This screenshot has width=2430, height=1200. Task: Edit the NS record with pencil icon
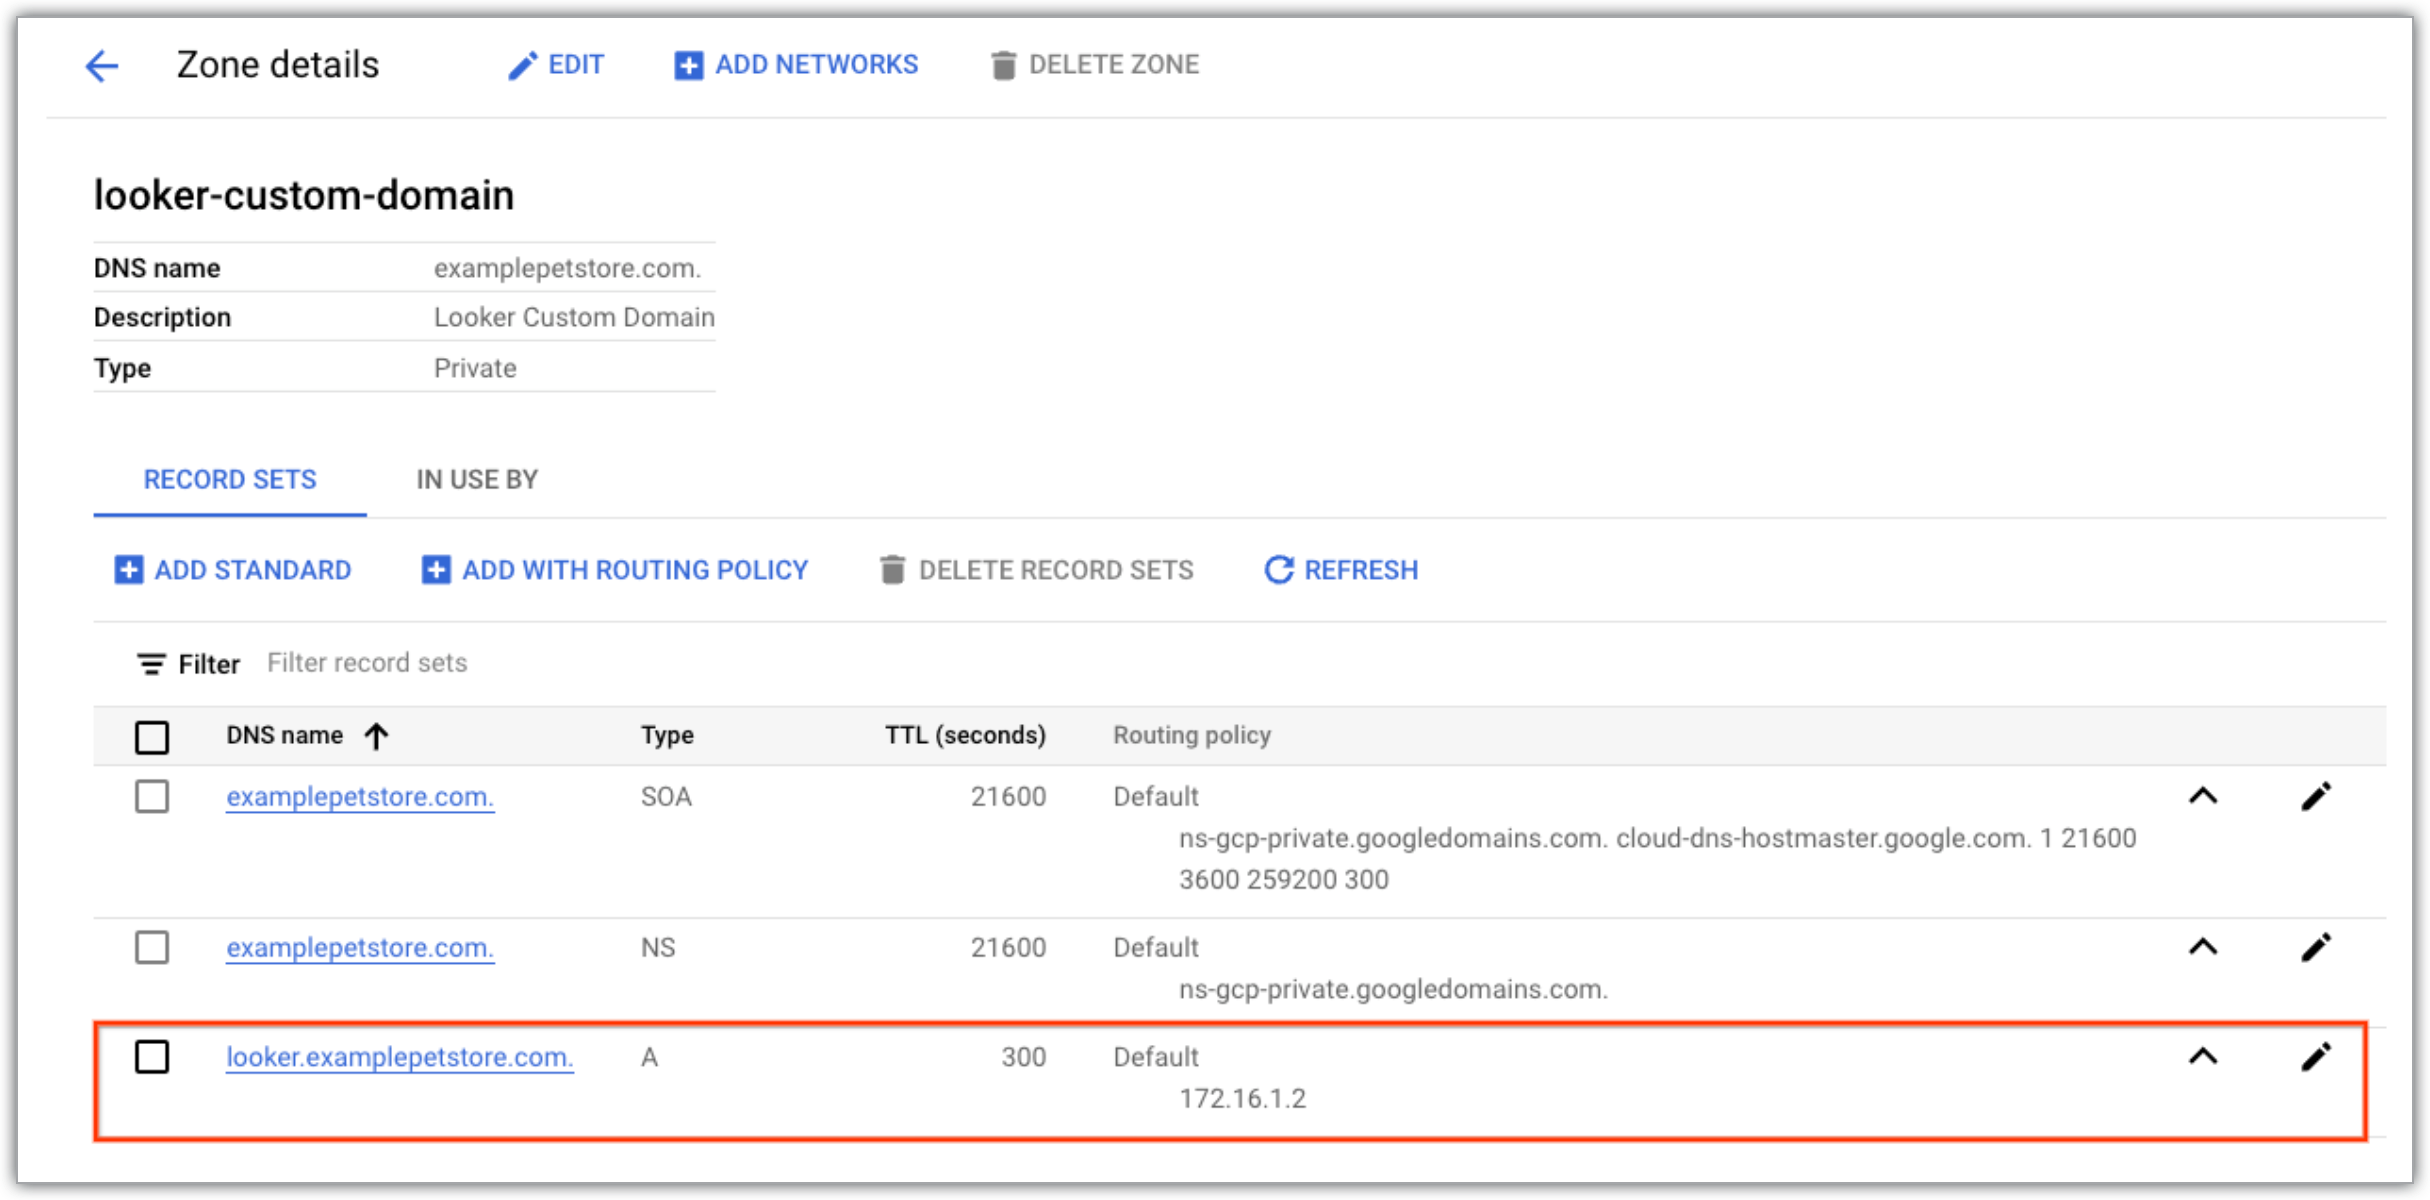[x=2315, y=947]
